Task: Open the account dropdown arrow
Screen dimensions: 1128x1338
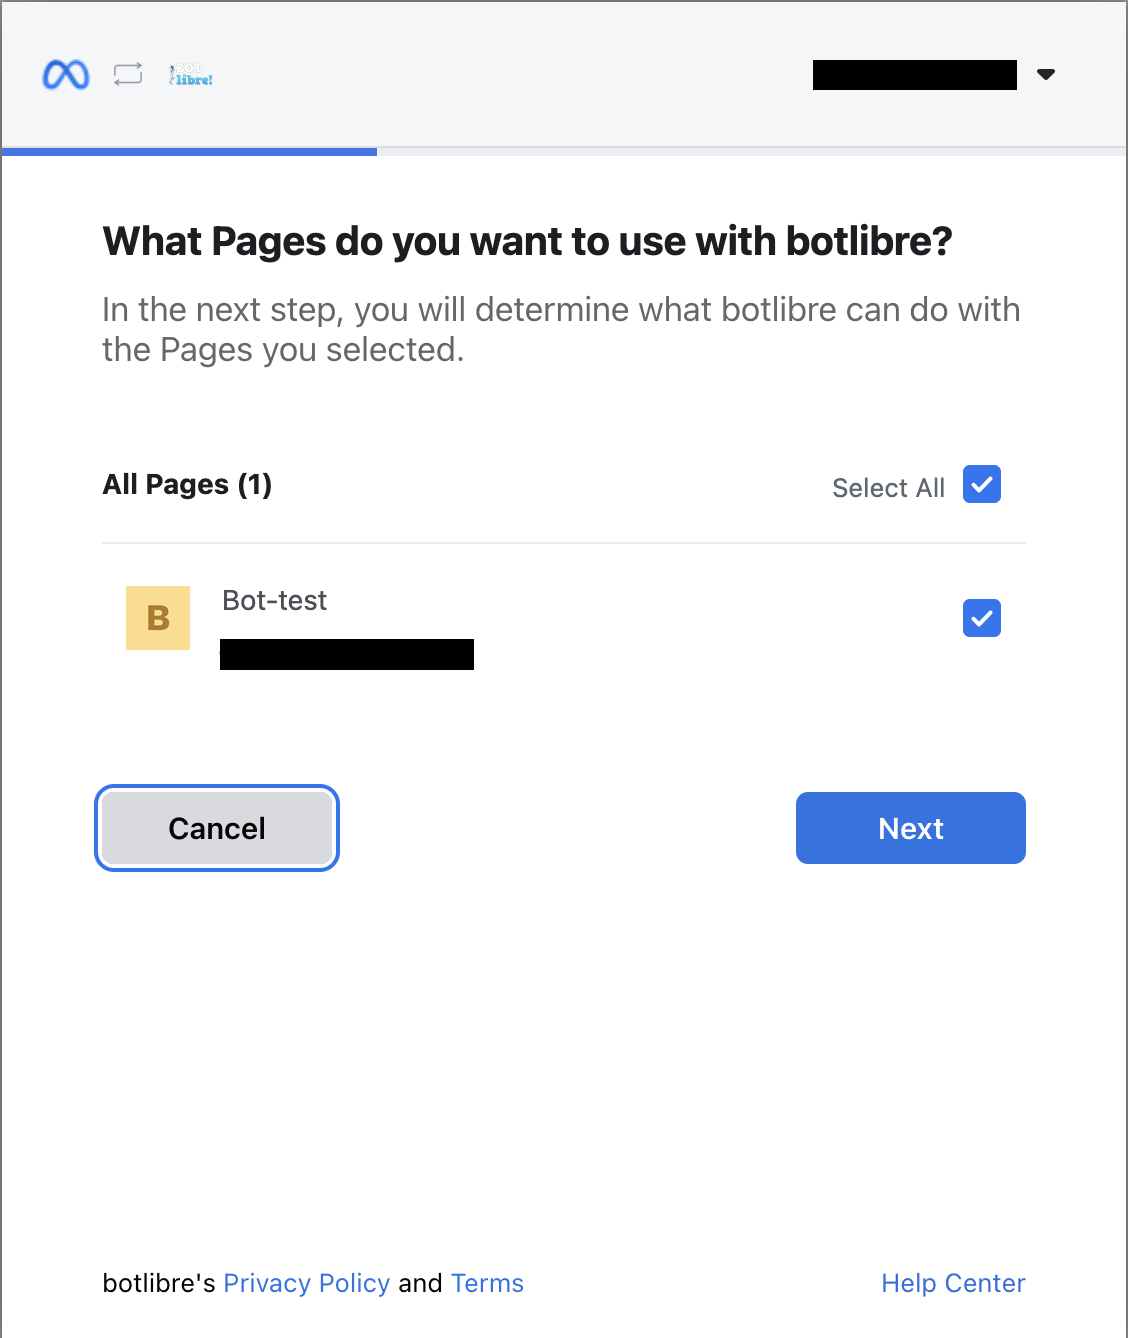Action: 1046,74
